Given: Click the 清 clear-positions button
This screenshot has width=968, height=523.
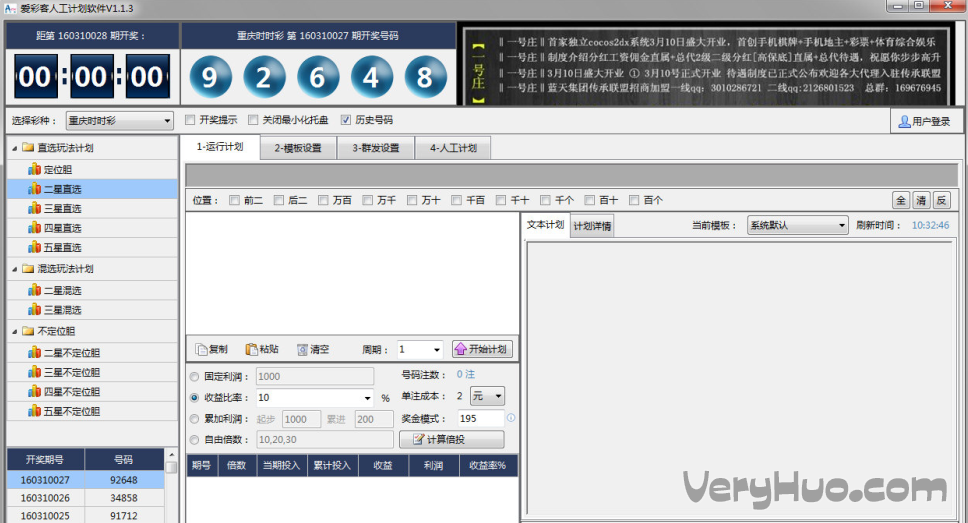Looking at the screenshot, I should [921, 200].
